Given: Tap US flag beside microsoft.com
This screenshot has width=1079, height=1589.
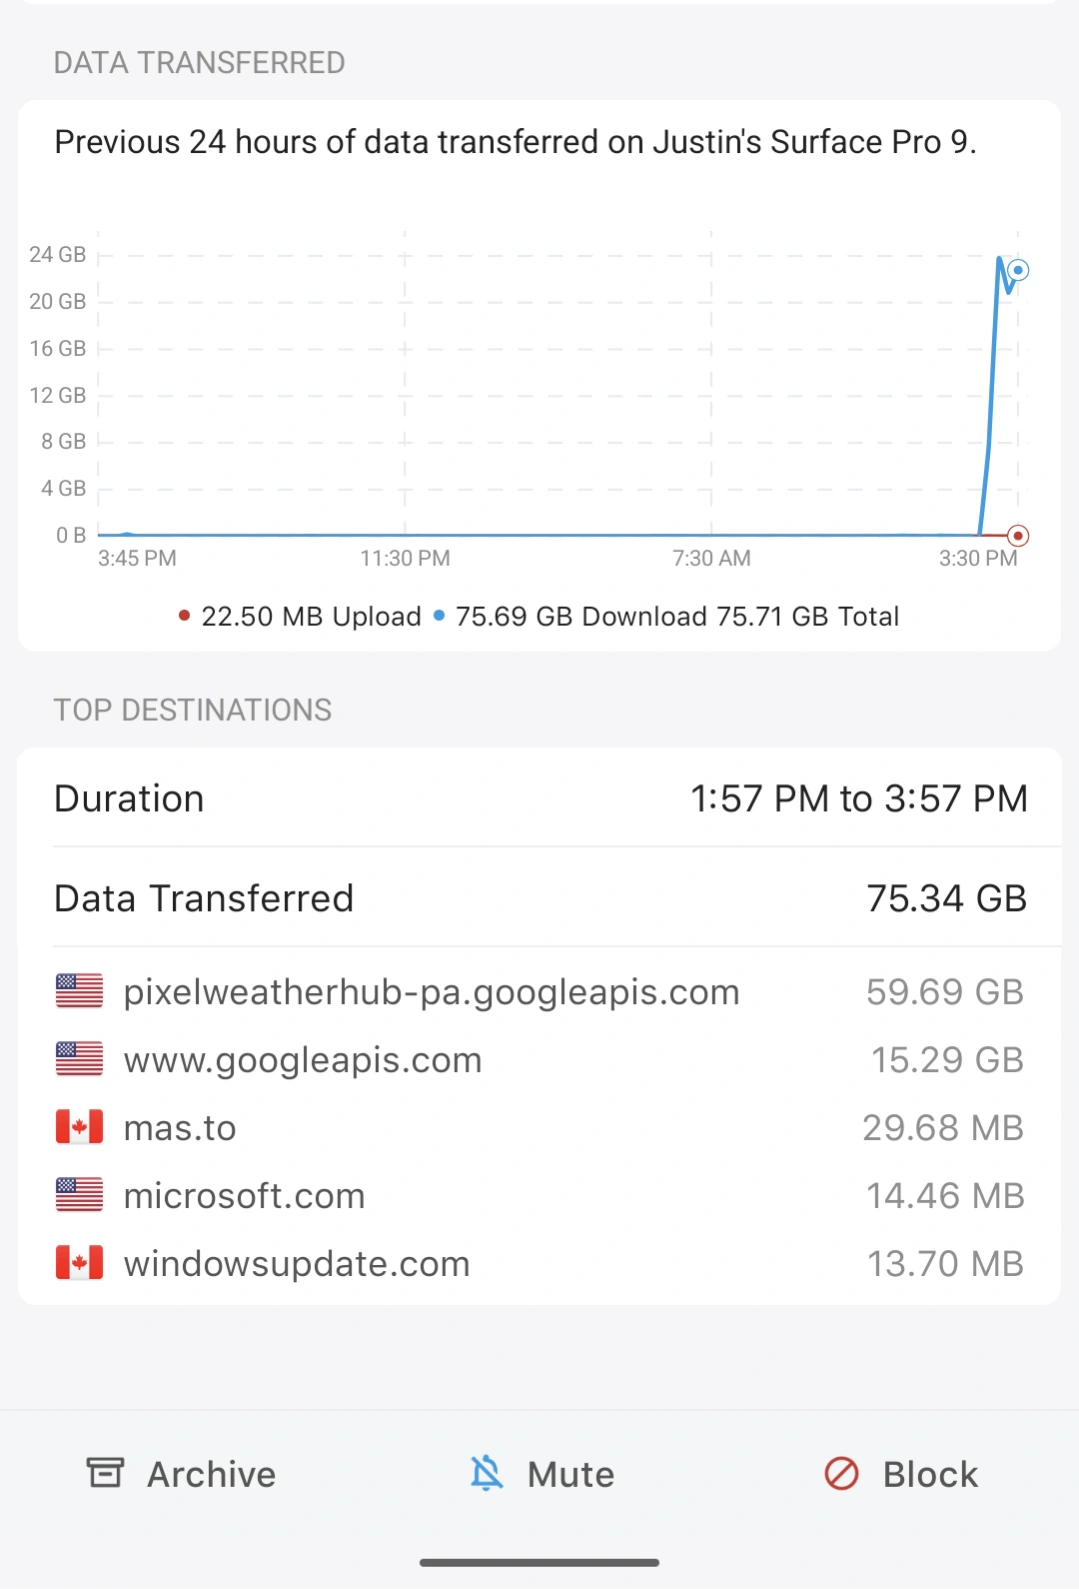Looking at the screenshot, I should tap(79, 1195).
